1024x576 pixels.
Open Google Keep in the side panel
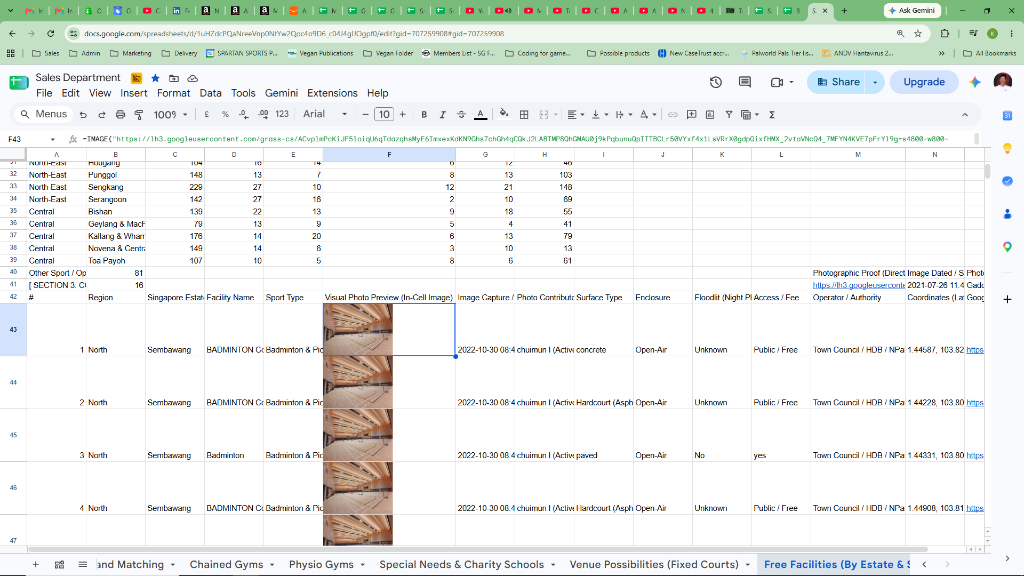1007,148
